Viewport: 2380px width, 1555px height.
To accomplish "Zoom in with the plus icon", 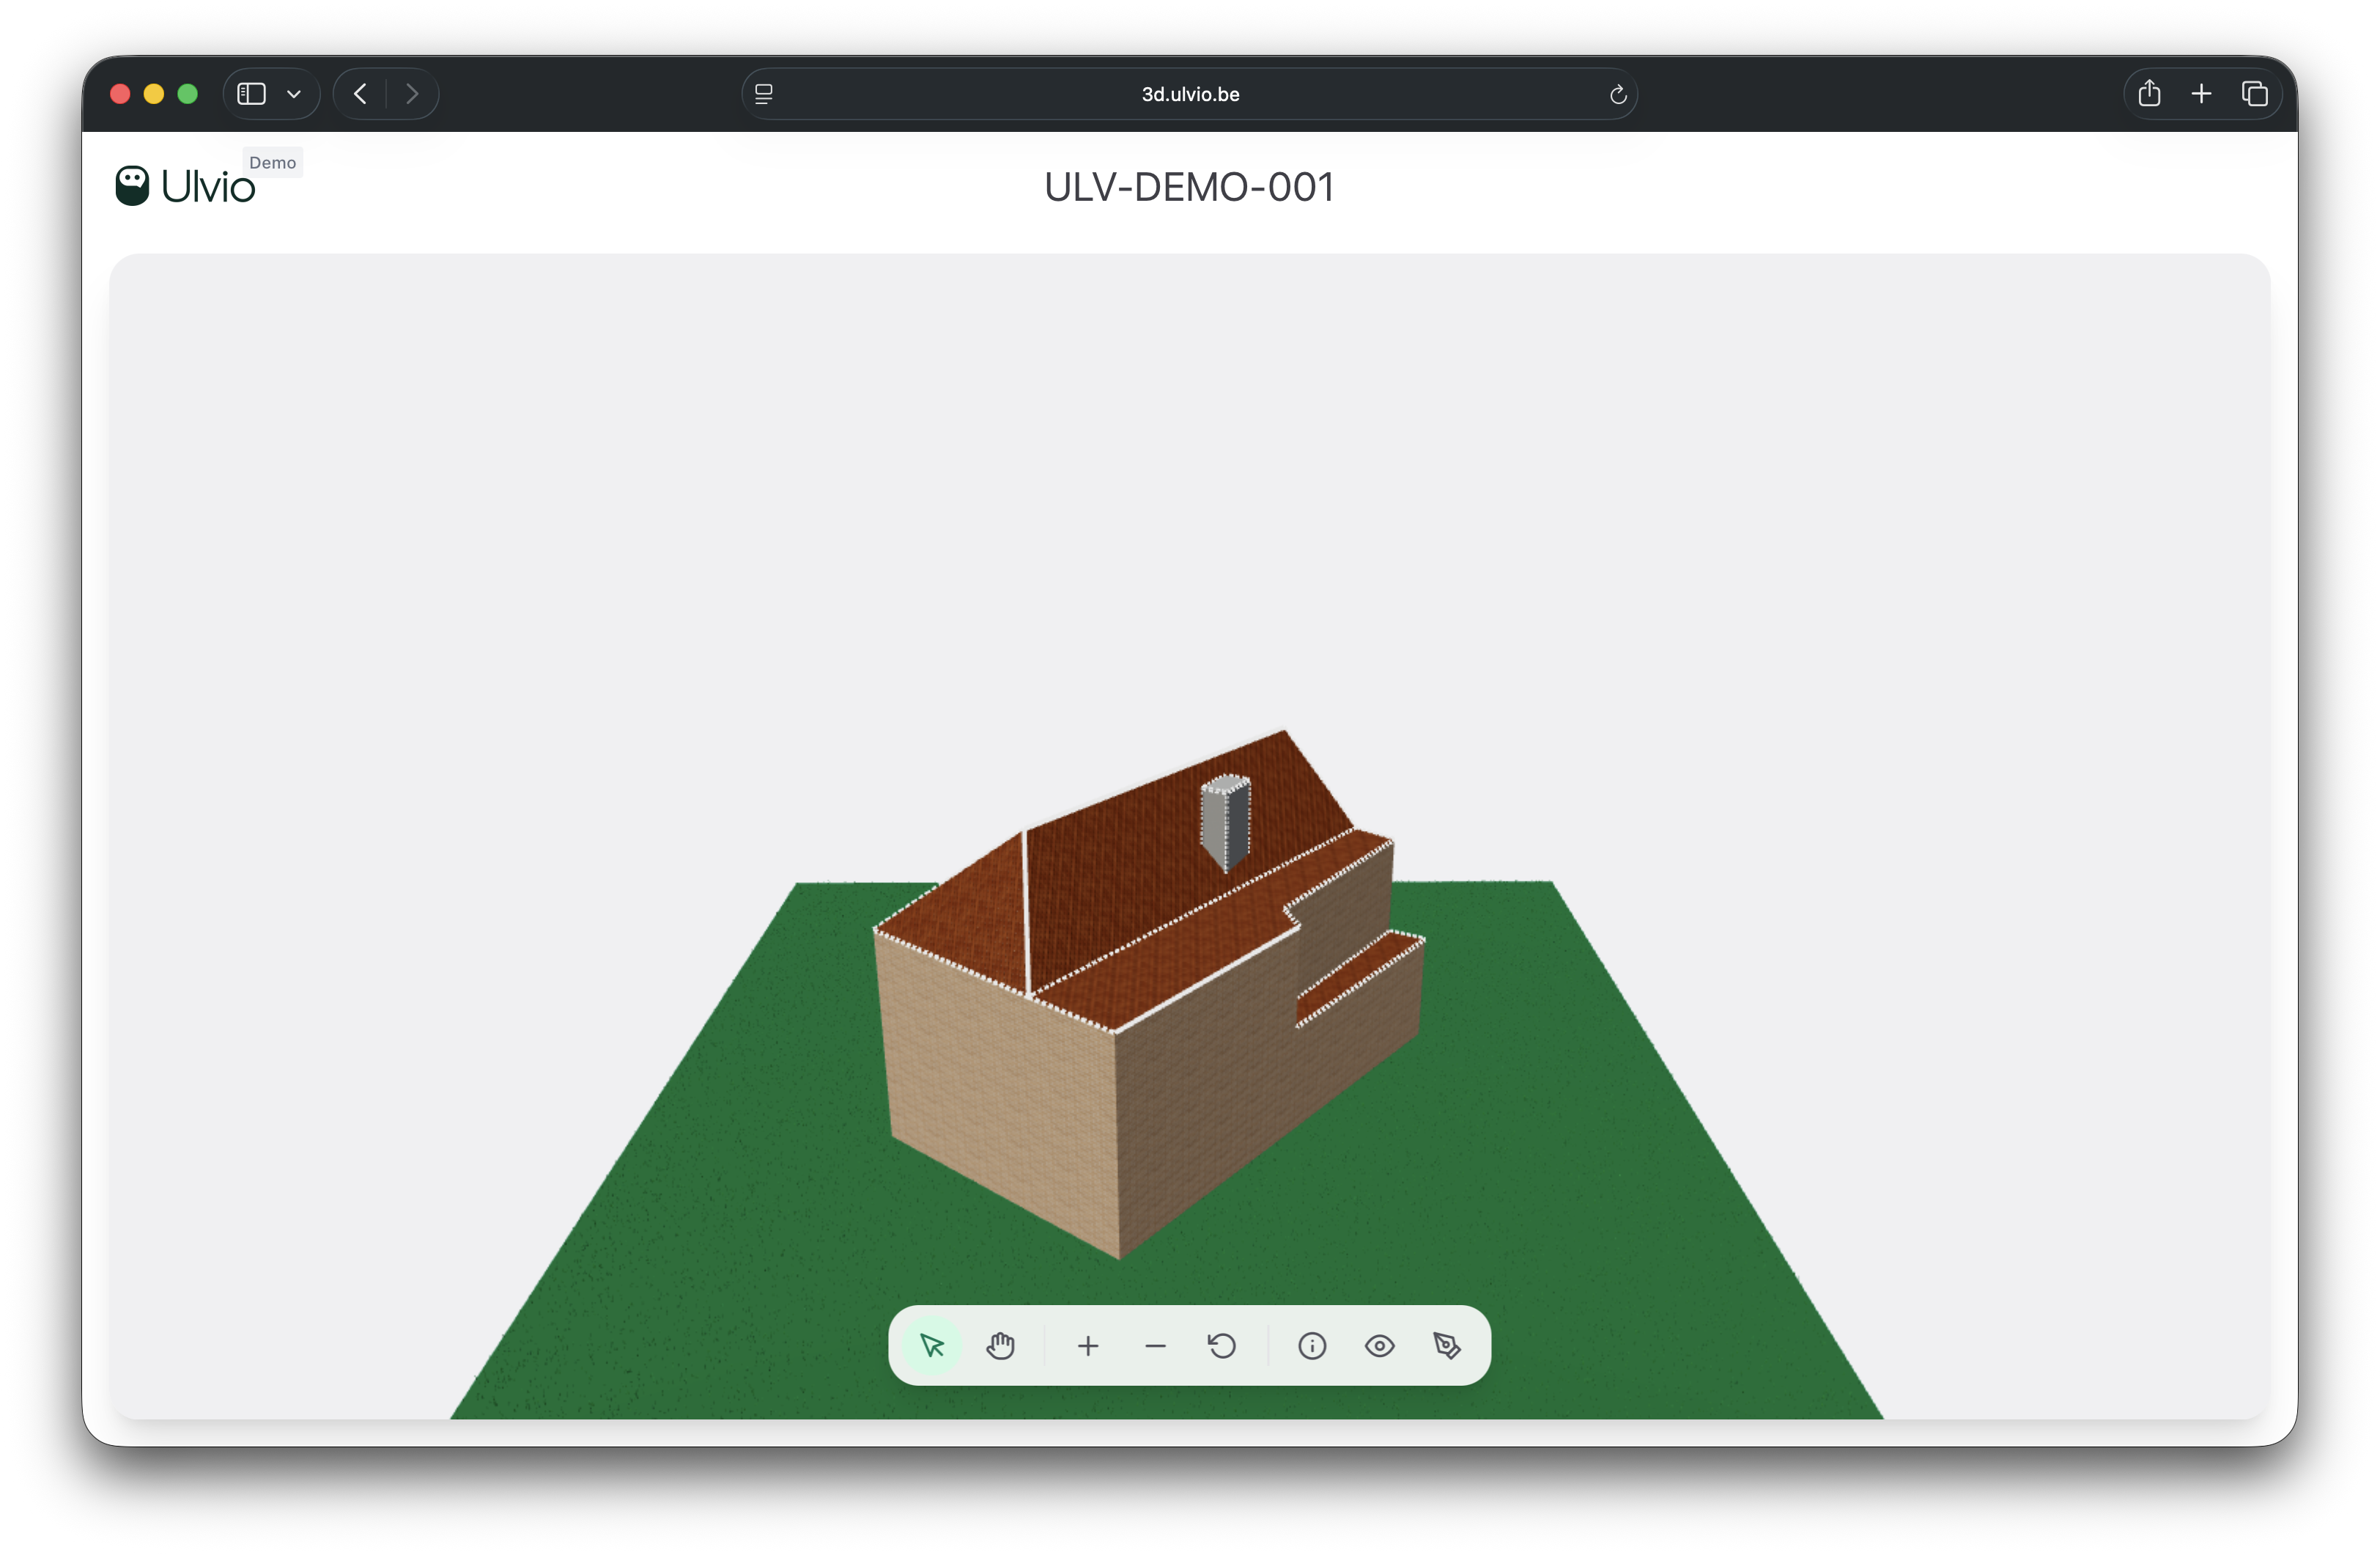I will click(1088, 1346).
